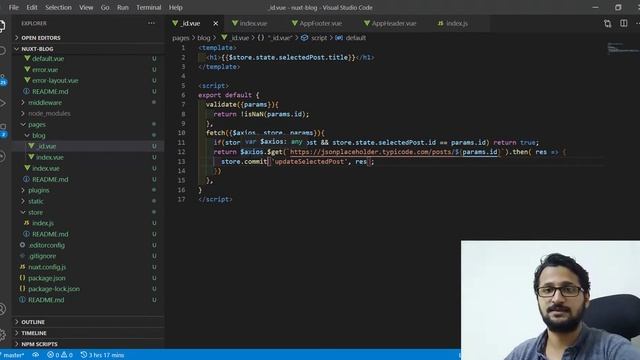The width and height of the screenshot is (640, 360).
Task: Expand the OUTLINE panel
Action: [89, 322]
